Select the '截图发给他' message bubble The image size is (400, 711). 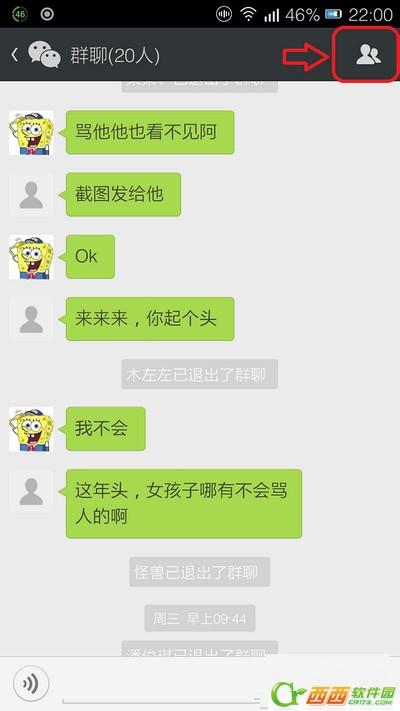(x=123, y=194)
